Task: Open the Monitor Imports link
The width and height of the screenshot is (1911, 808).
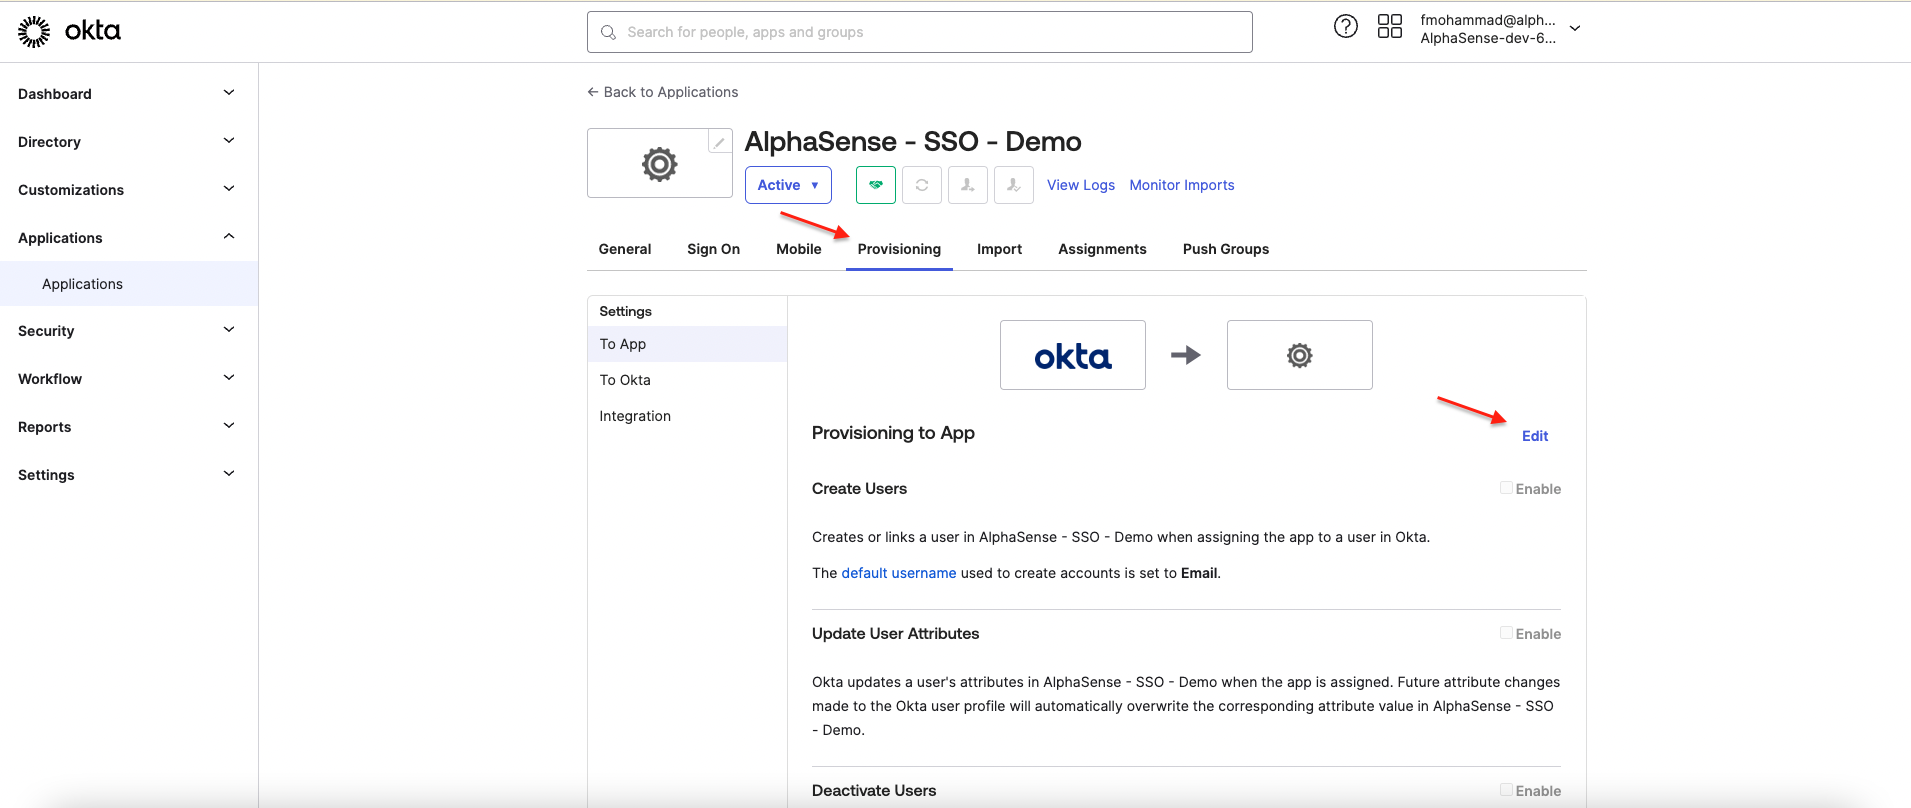Action: click(x=1182, y=185)
